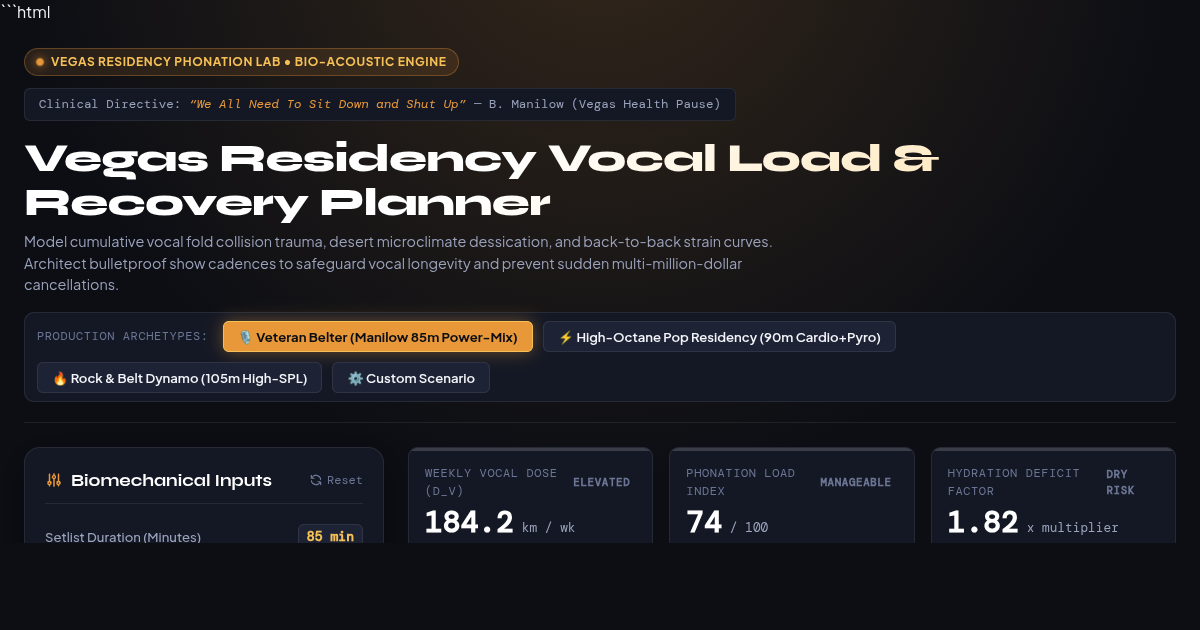The width and height of the screenshot is (1200, 630).
Task: Click the sliders icon beside Biomechanical Inputs
Action: [54, 480]
